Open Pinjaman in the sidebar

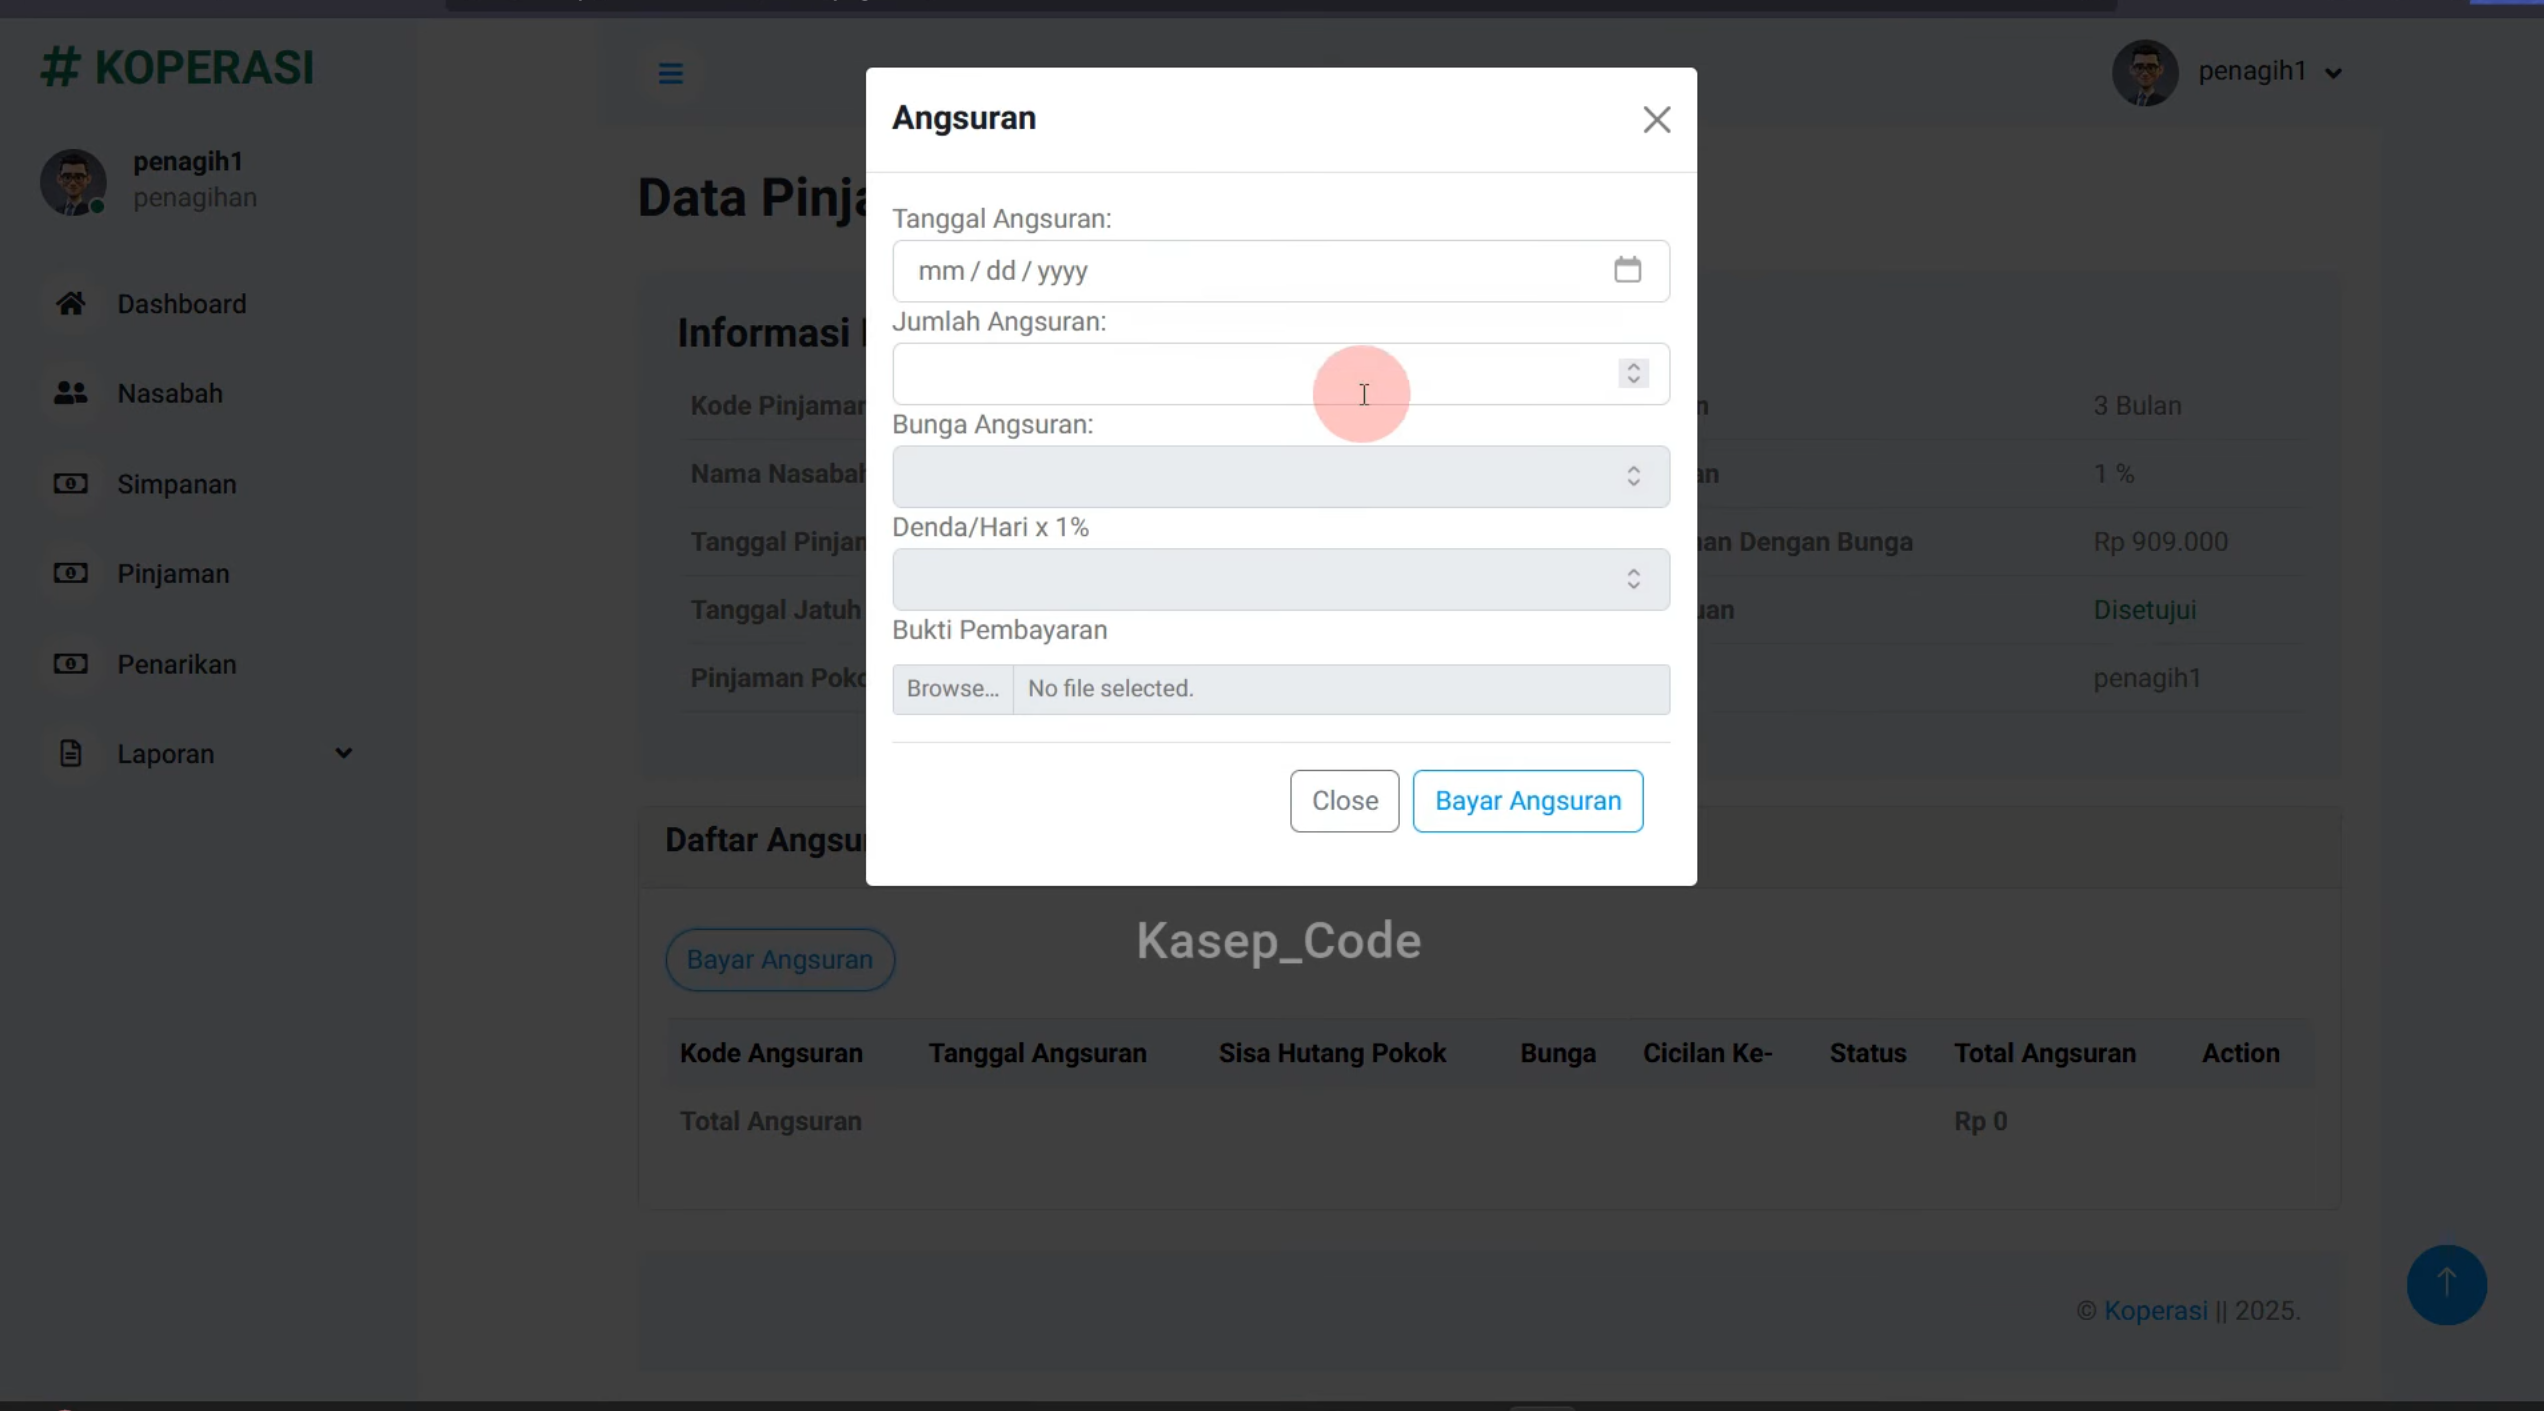pyautogui.click(x=173, y=574)
